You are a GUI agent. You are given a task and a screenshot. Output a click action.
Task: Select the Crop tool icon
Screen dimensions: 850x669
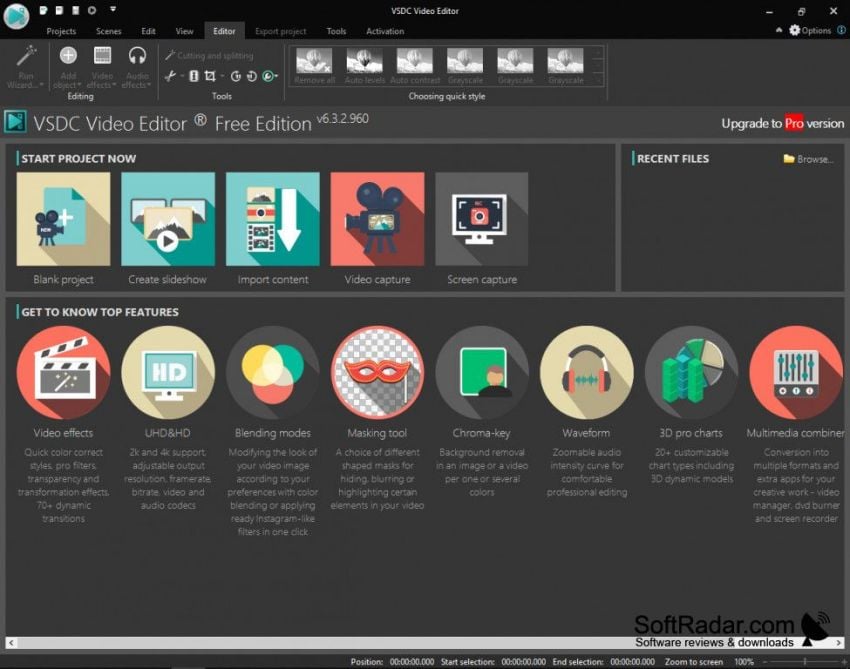click(x=210, y=76)
